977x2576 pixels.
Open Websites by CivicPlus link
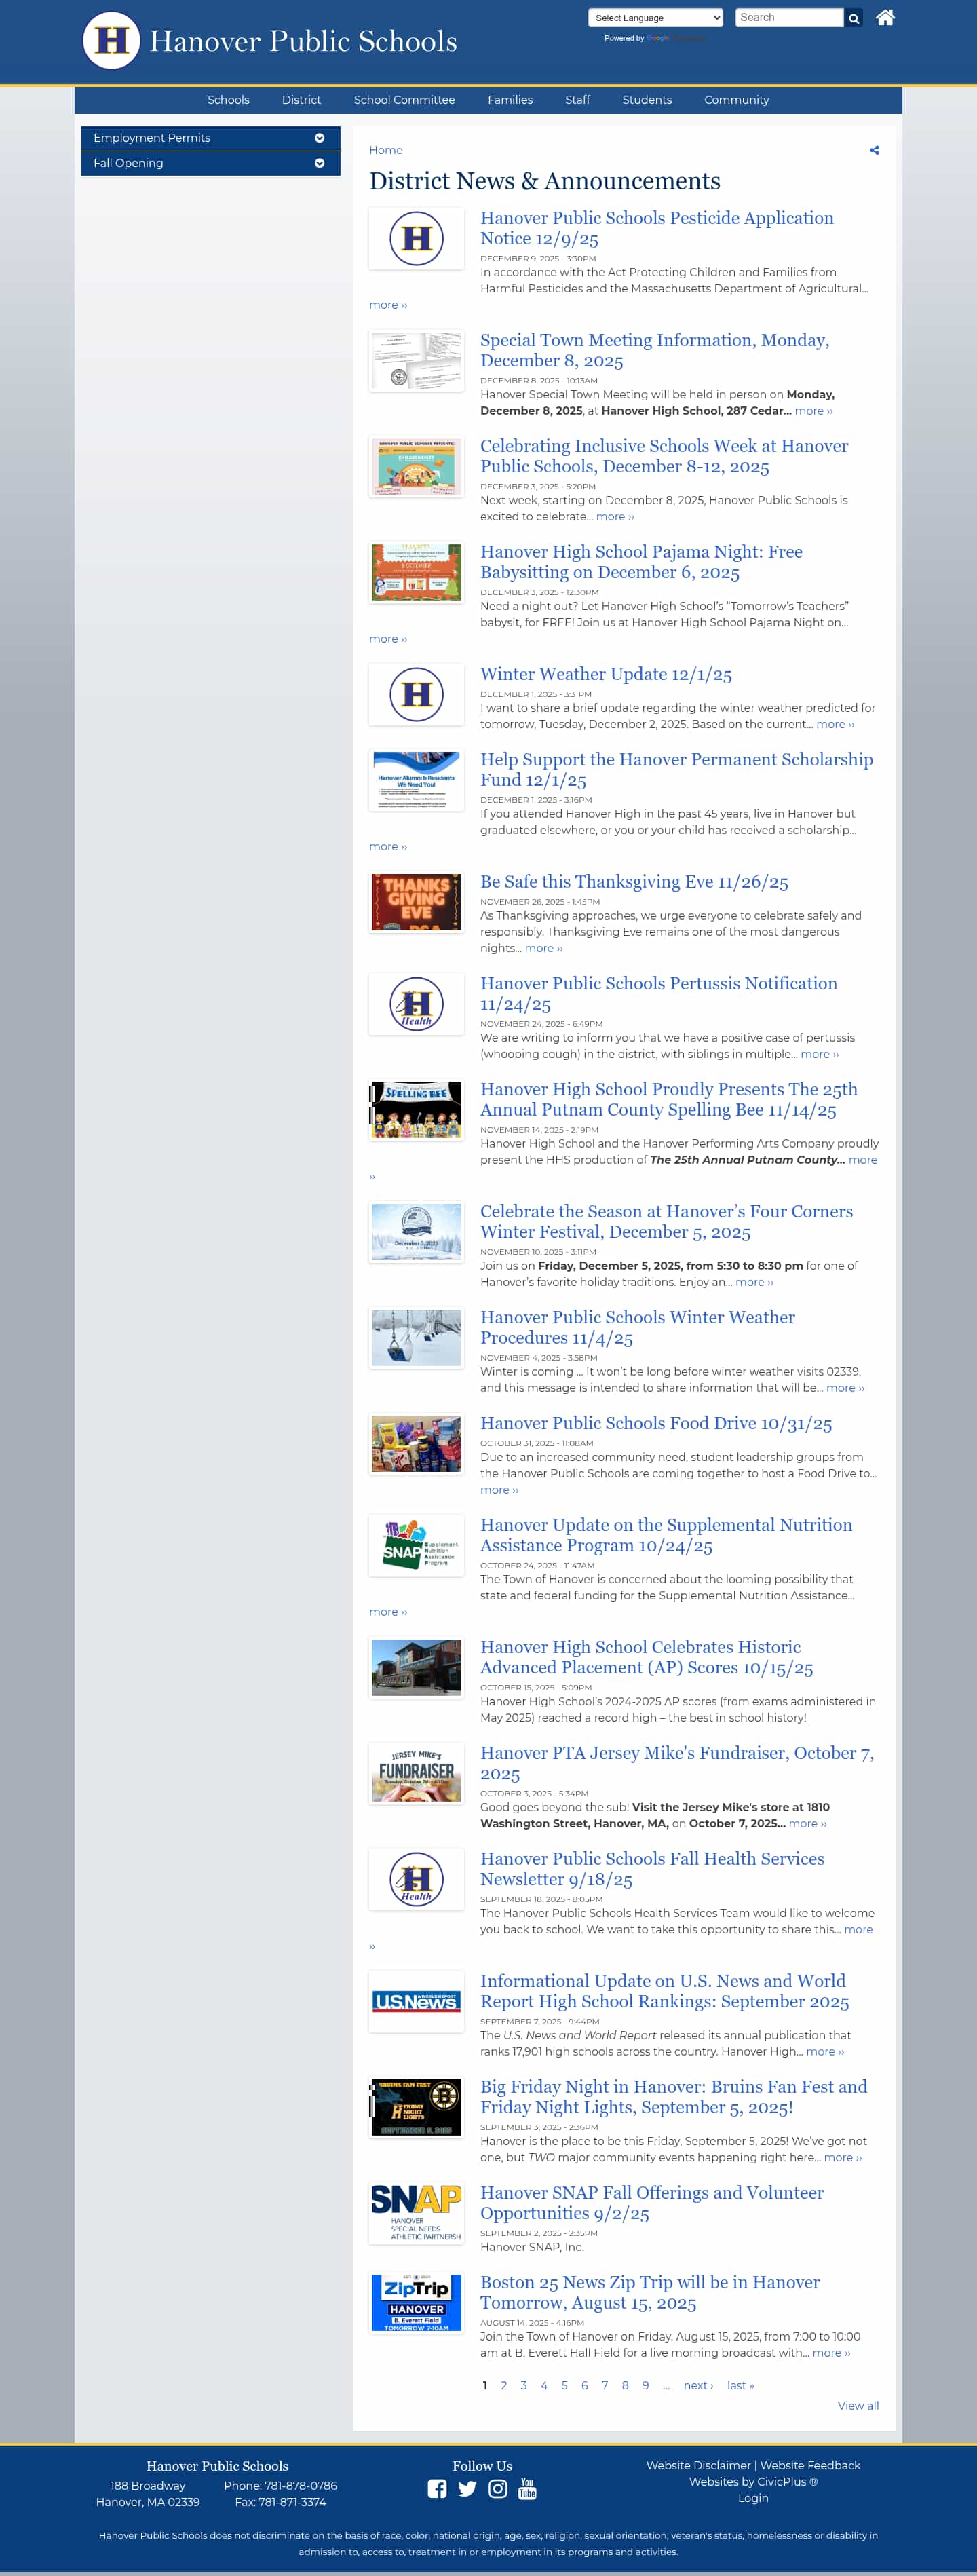(753, 2482)
